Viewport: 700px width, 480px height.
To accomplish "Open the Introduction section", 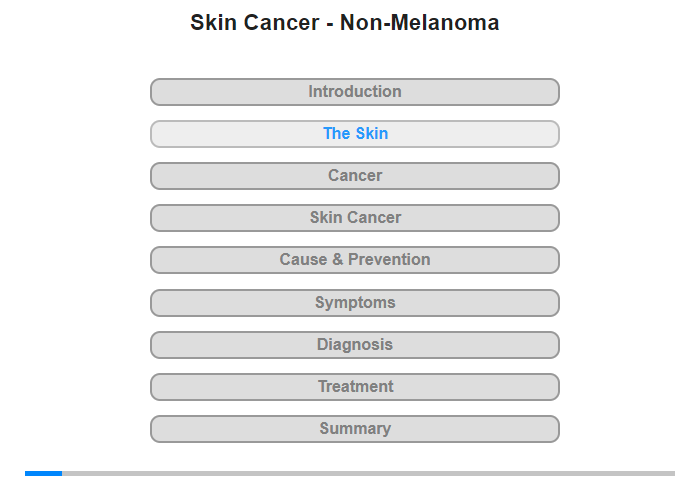I will coord(354,92).
